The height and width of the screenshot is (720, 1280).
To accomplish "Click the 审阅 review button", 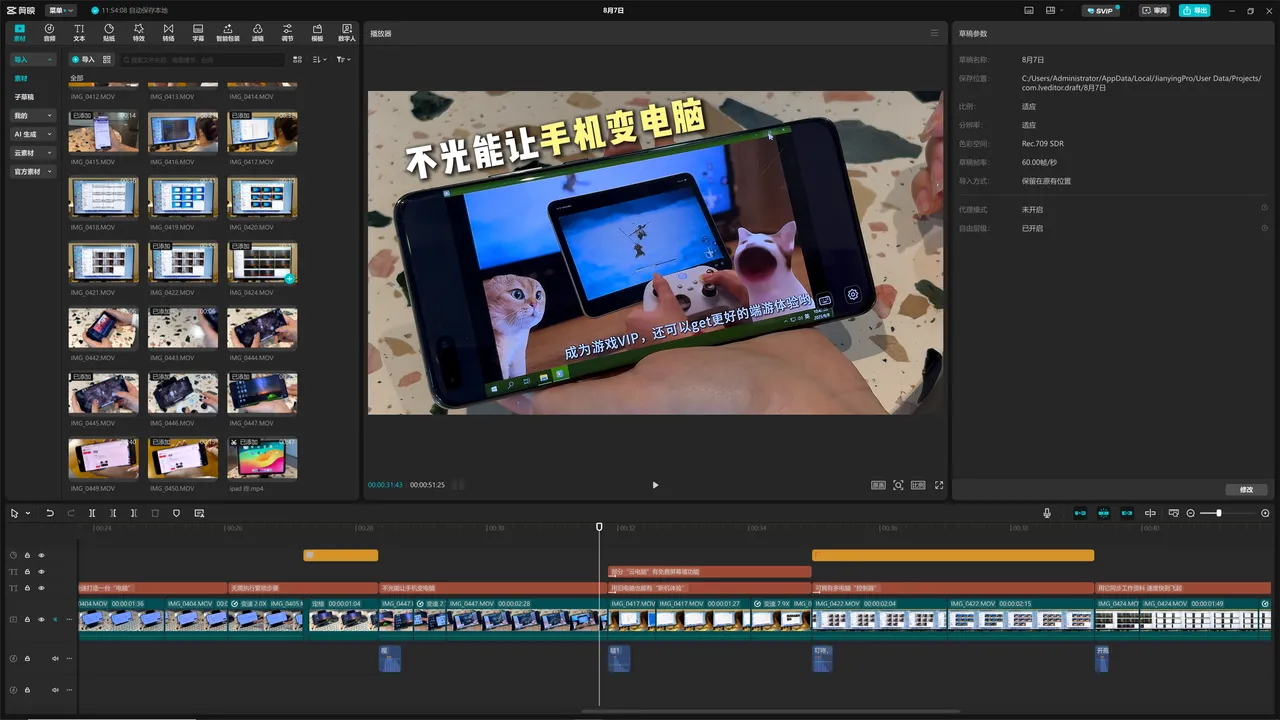I will pyautogui.click(x=1155, y=10).
